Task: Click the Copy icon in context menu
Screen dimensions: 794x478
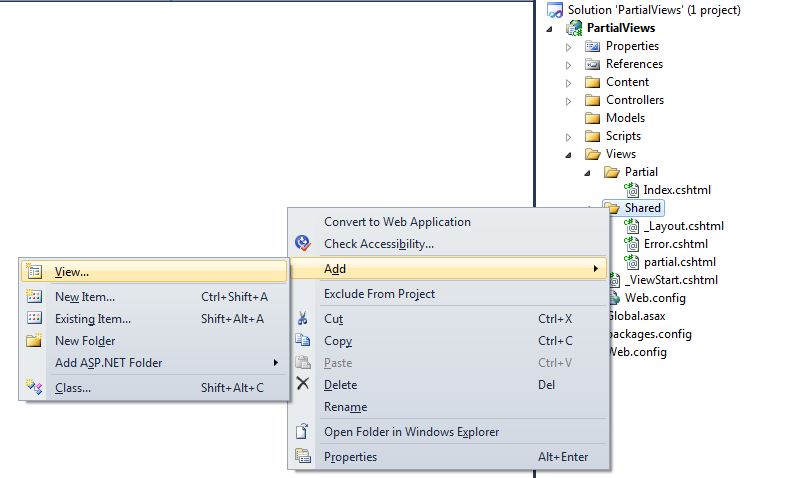Action: tap(303, 340)
